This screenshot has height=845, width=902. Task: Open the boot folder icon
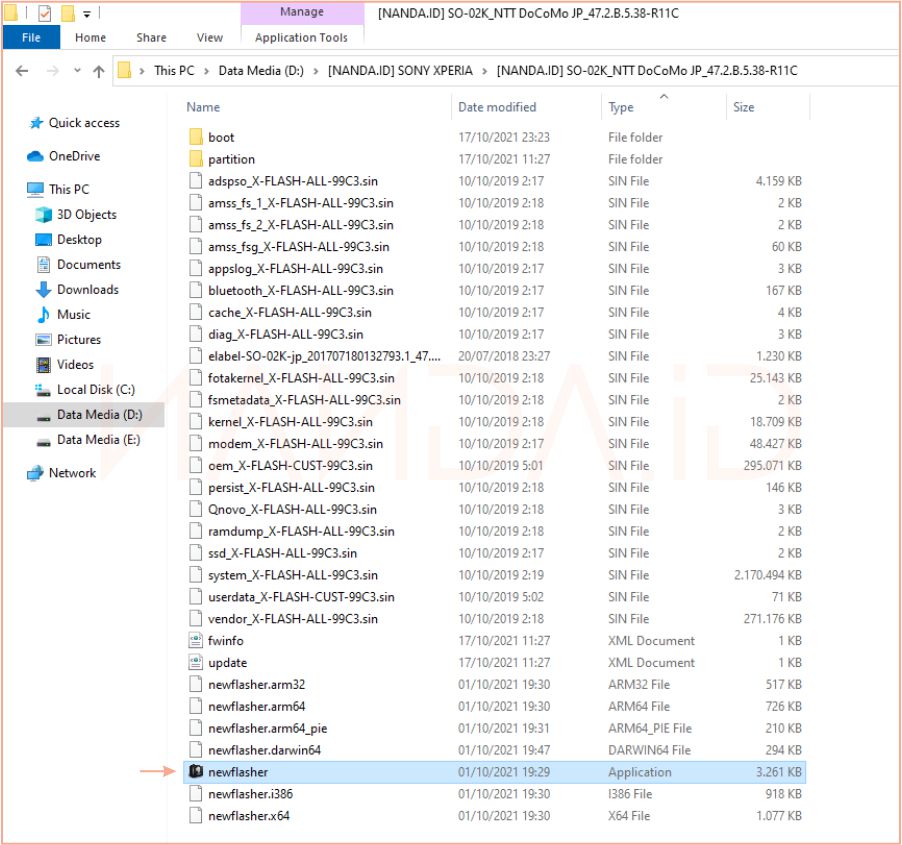point(196,137)
